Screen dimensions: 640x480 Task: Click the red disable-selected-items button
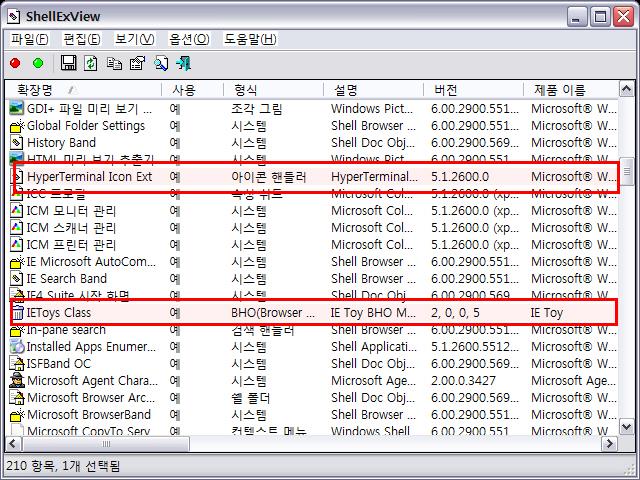[x=16, y=63]
